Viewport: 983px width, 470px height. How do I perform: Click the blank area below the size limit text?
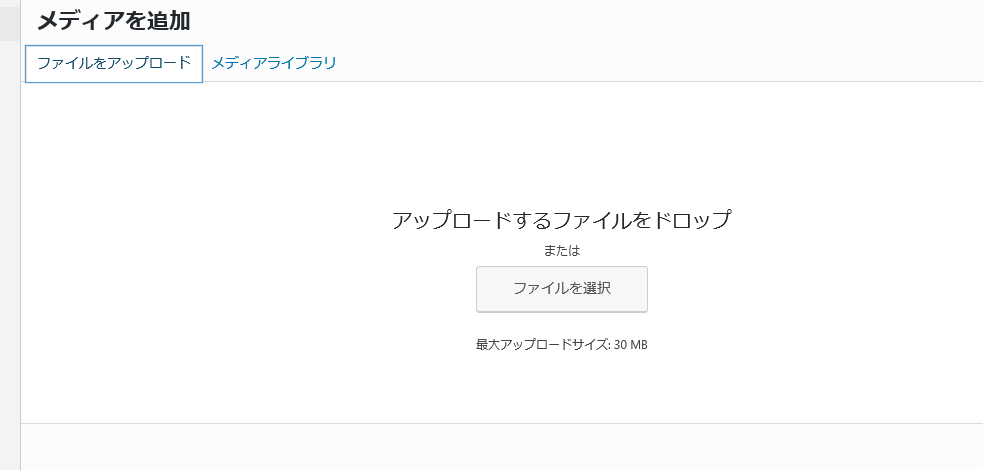[x=562, y=387]
